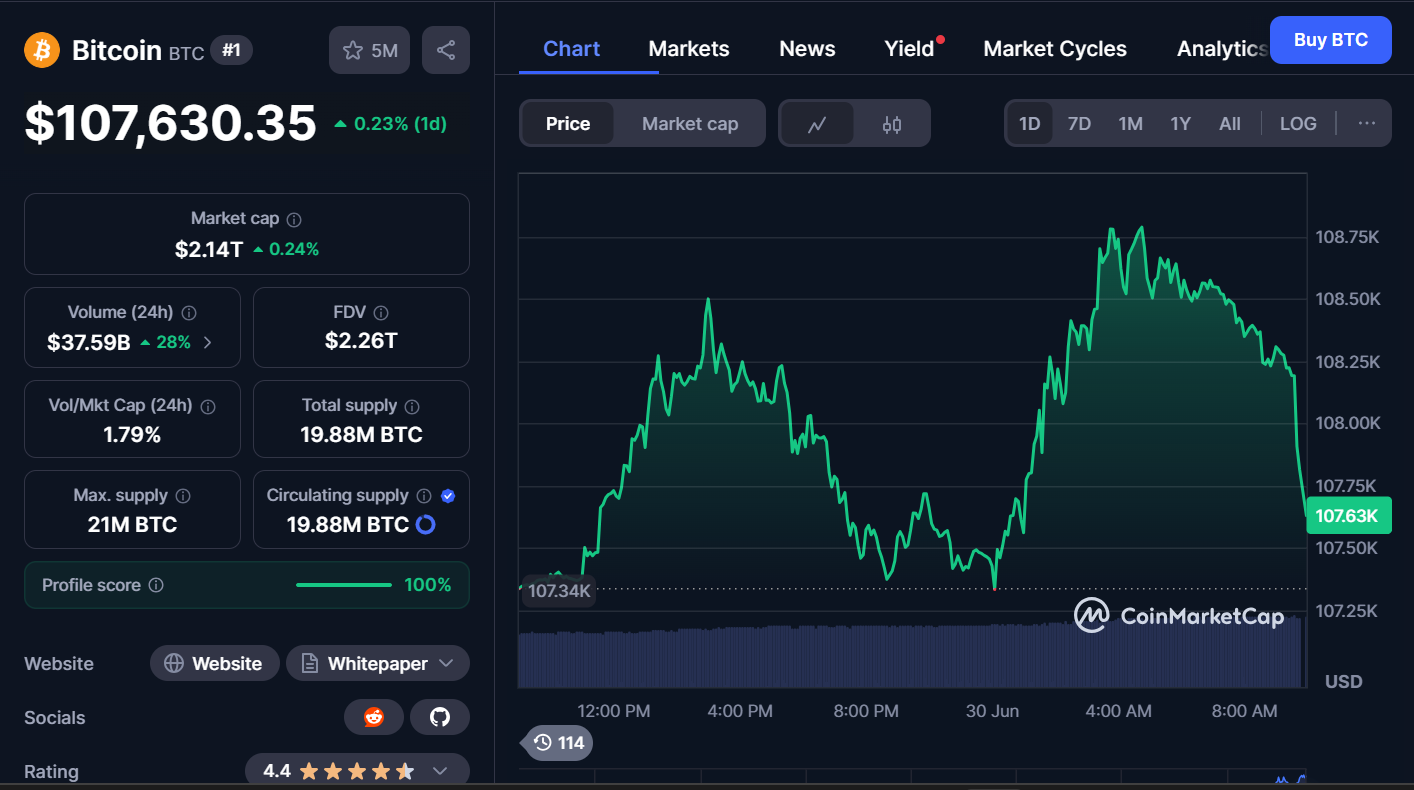Click the 0.23% (1d) change indicator

[390, 124]
